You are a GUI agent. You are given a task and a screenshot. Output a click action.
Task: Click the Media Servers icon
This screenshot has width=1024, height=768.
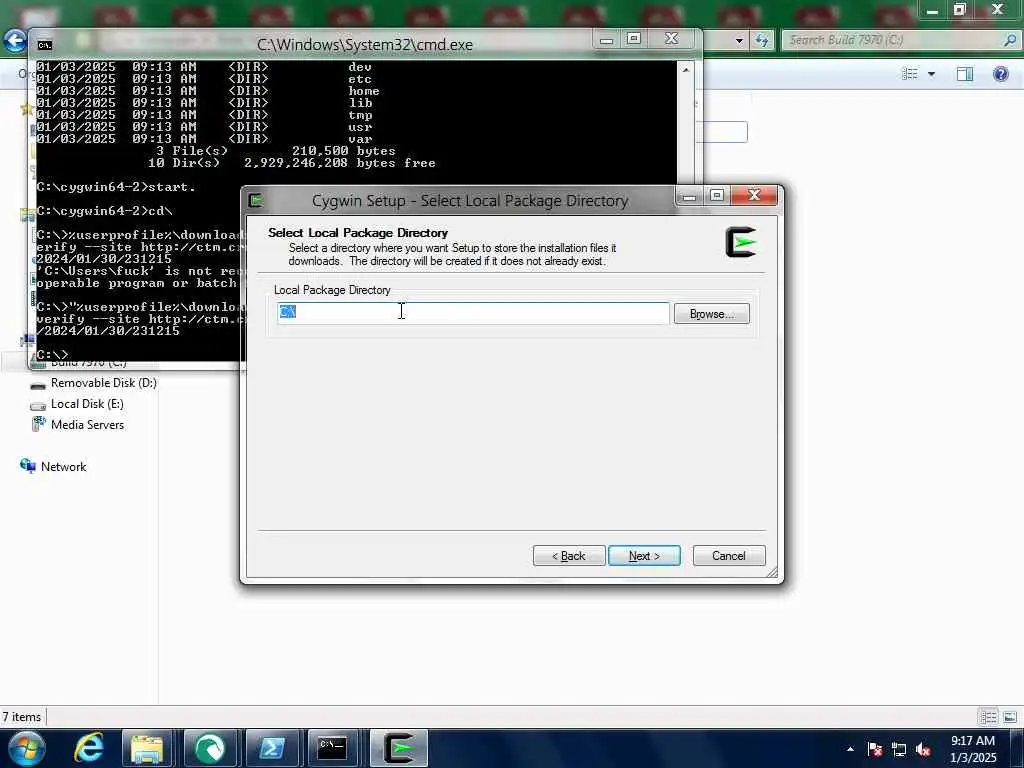(x=38, y=424)
